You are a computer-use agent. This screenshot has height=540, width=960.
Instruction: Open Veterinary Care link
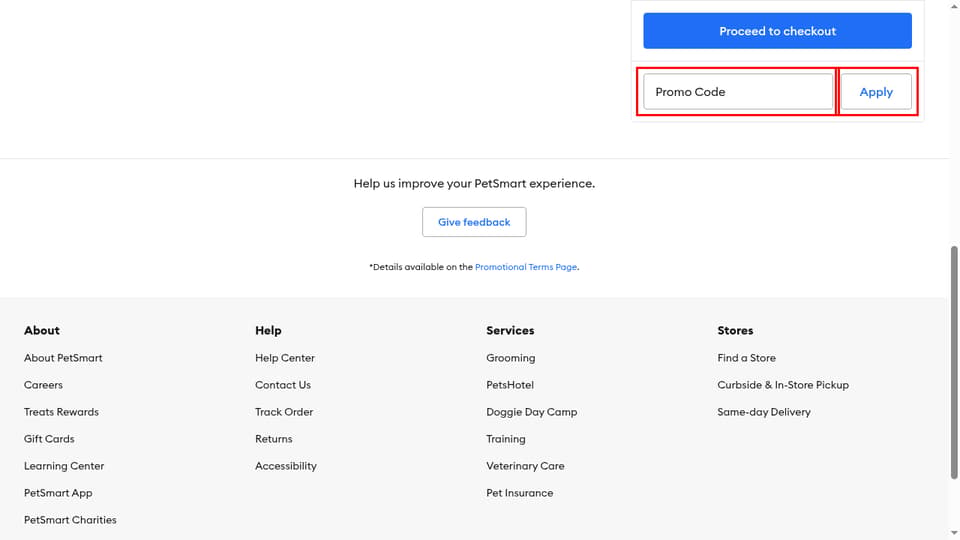(x=525, y=466)
